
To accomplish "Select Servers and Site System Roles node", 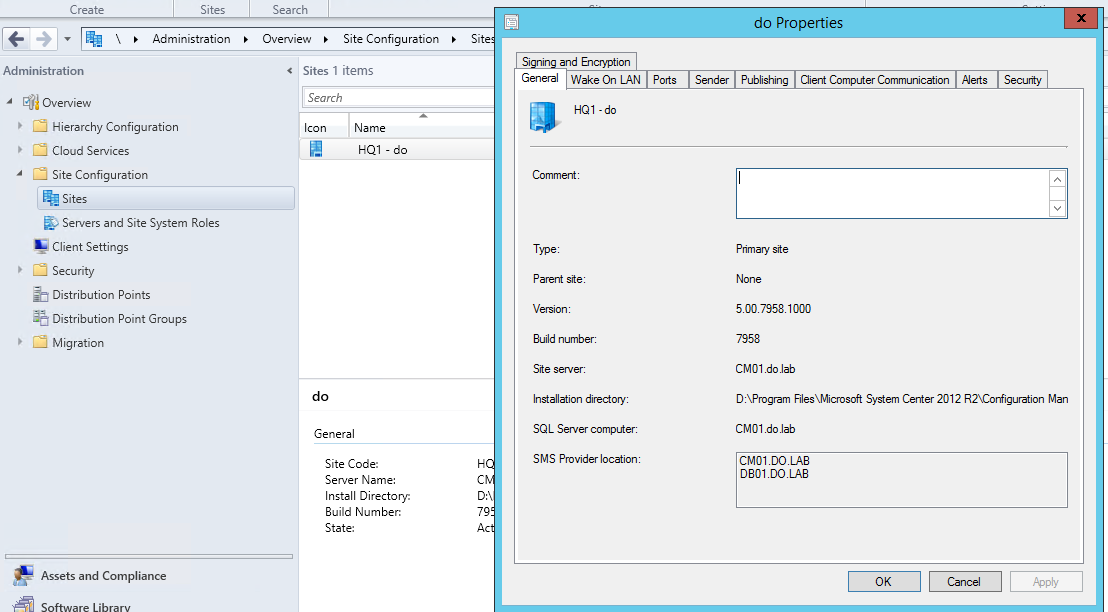I will [141, 223].
